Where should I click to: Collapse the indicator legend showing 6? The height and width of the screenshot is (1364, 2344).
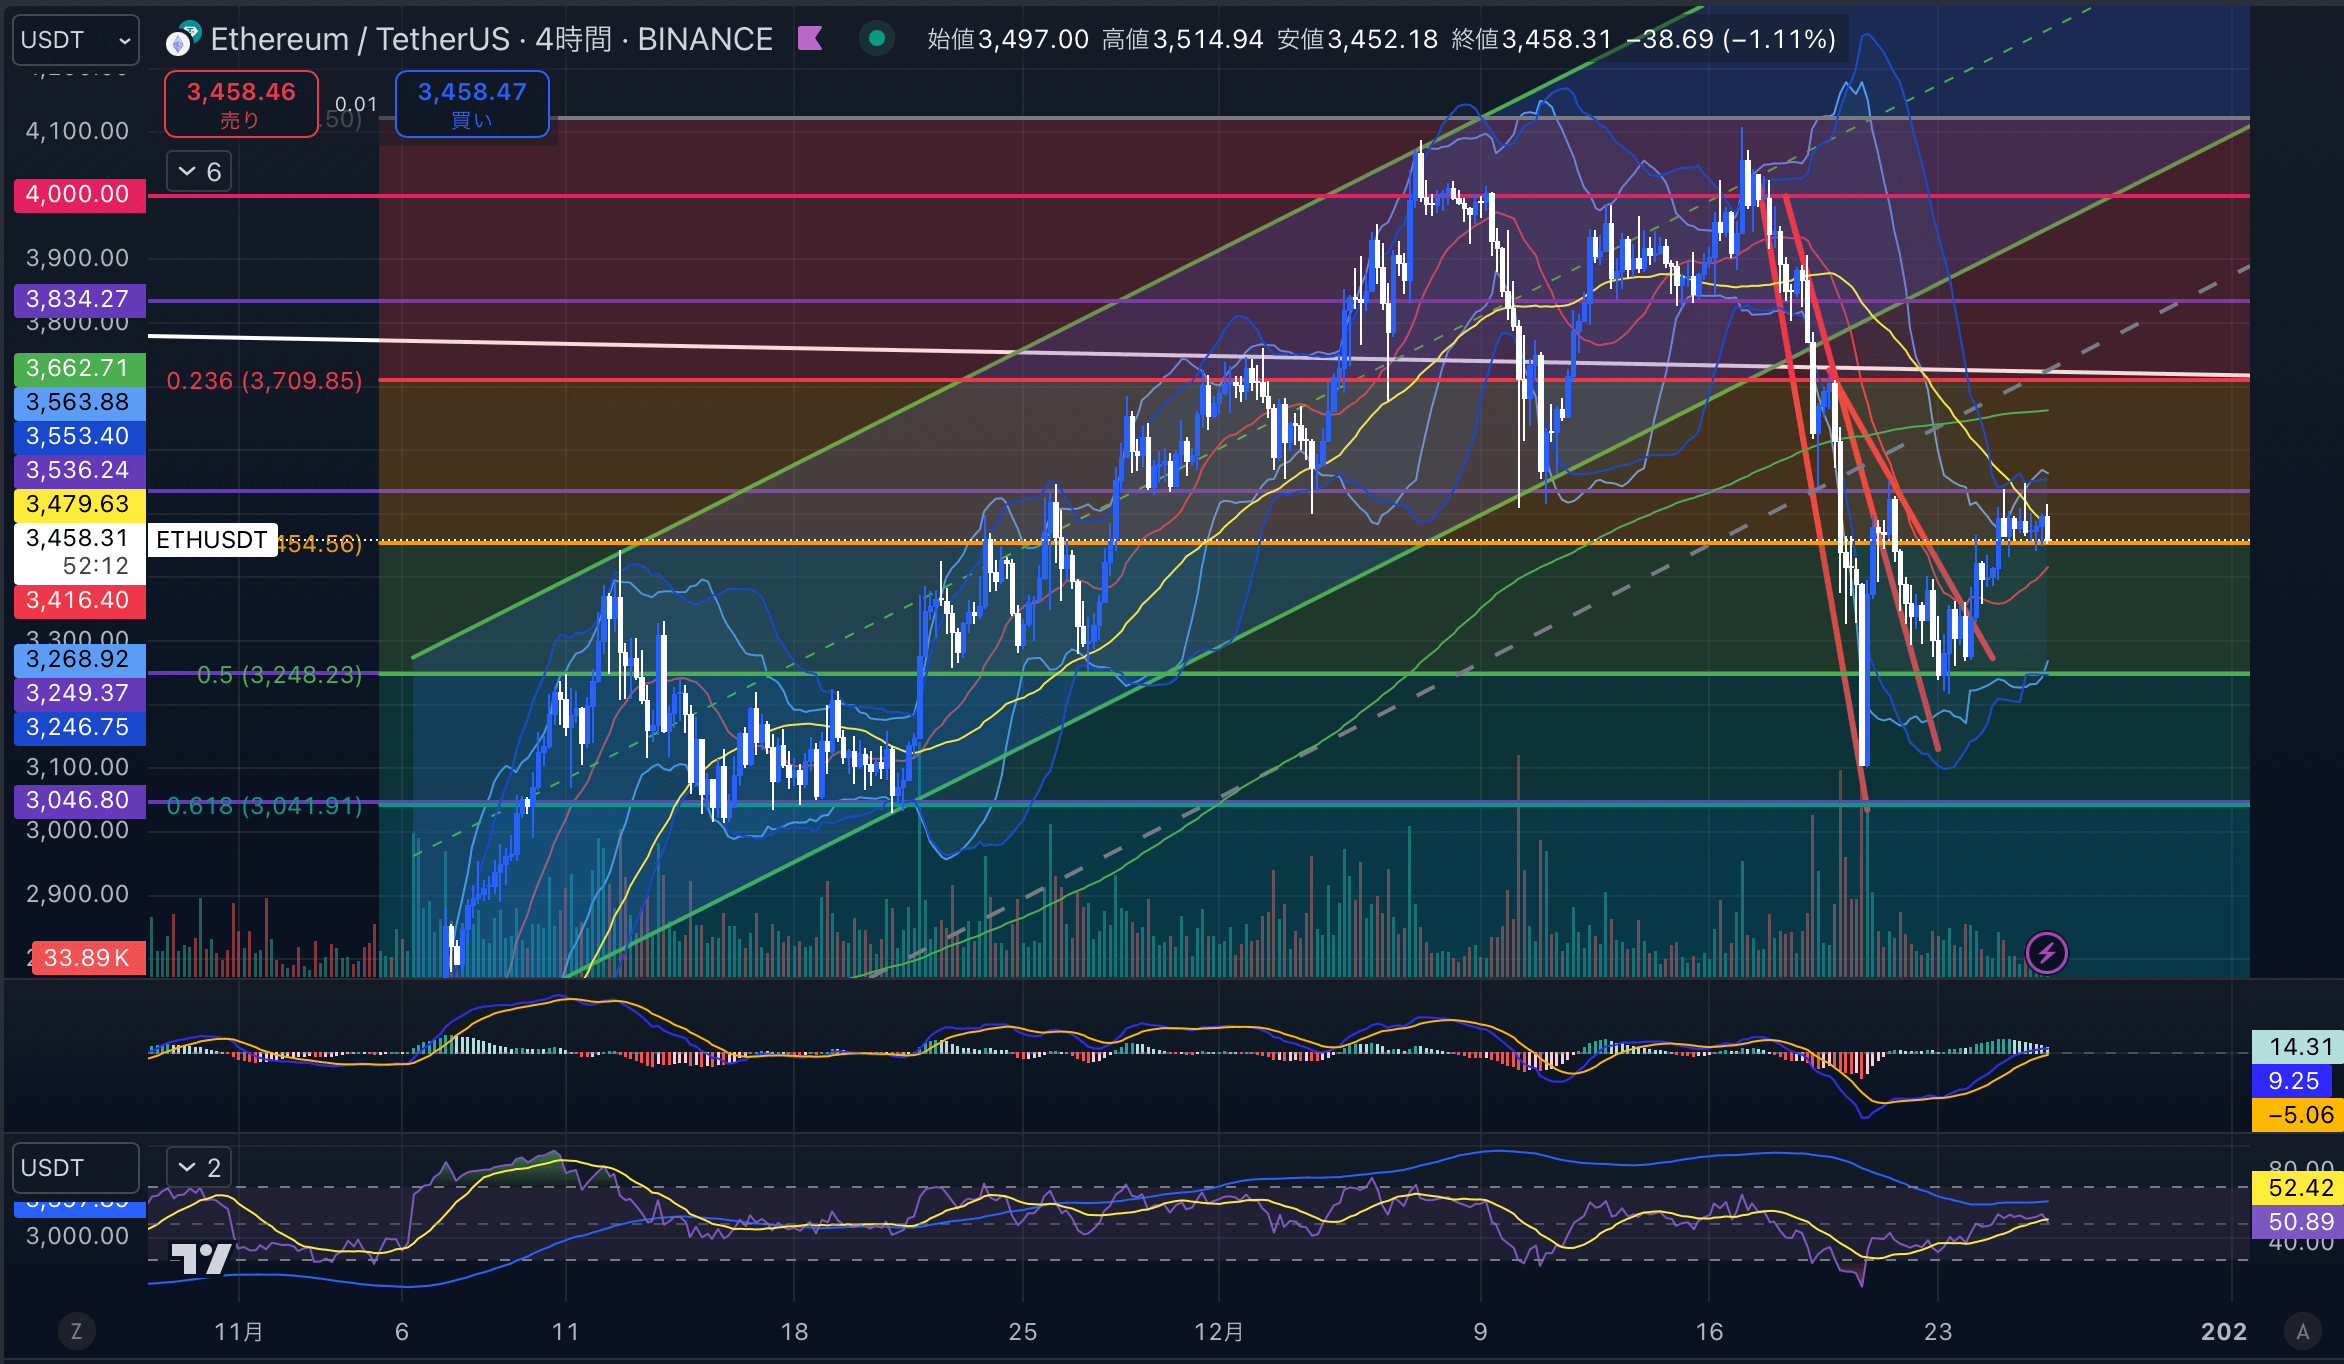[x=199, y=172]
